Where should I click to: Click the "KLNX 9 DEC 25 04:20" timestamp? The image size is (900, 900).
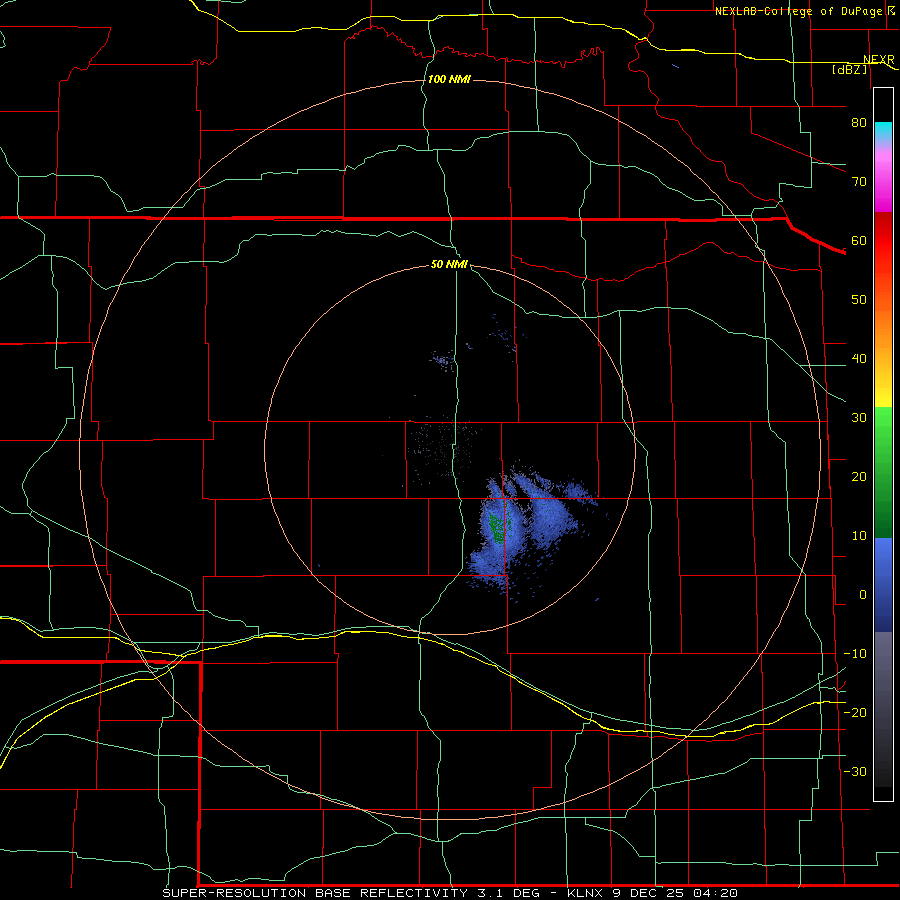[652, 893]
